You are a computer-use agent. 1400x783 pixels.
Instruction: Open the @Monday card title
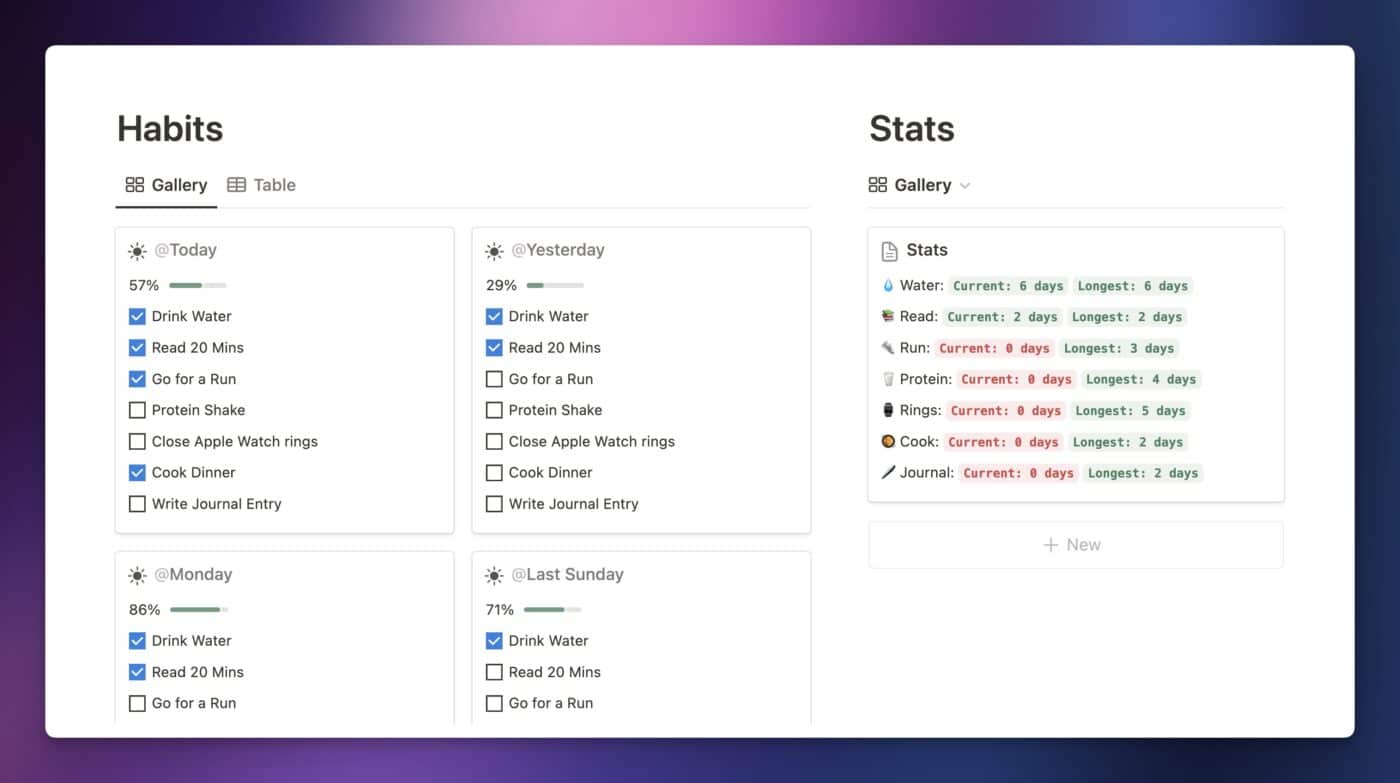193,574
